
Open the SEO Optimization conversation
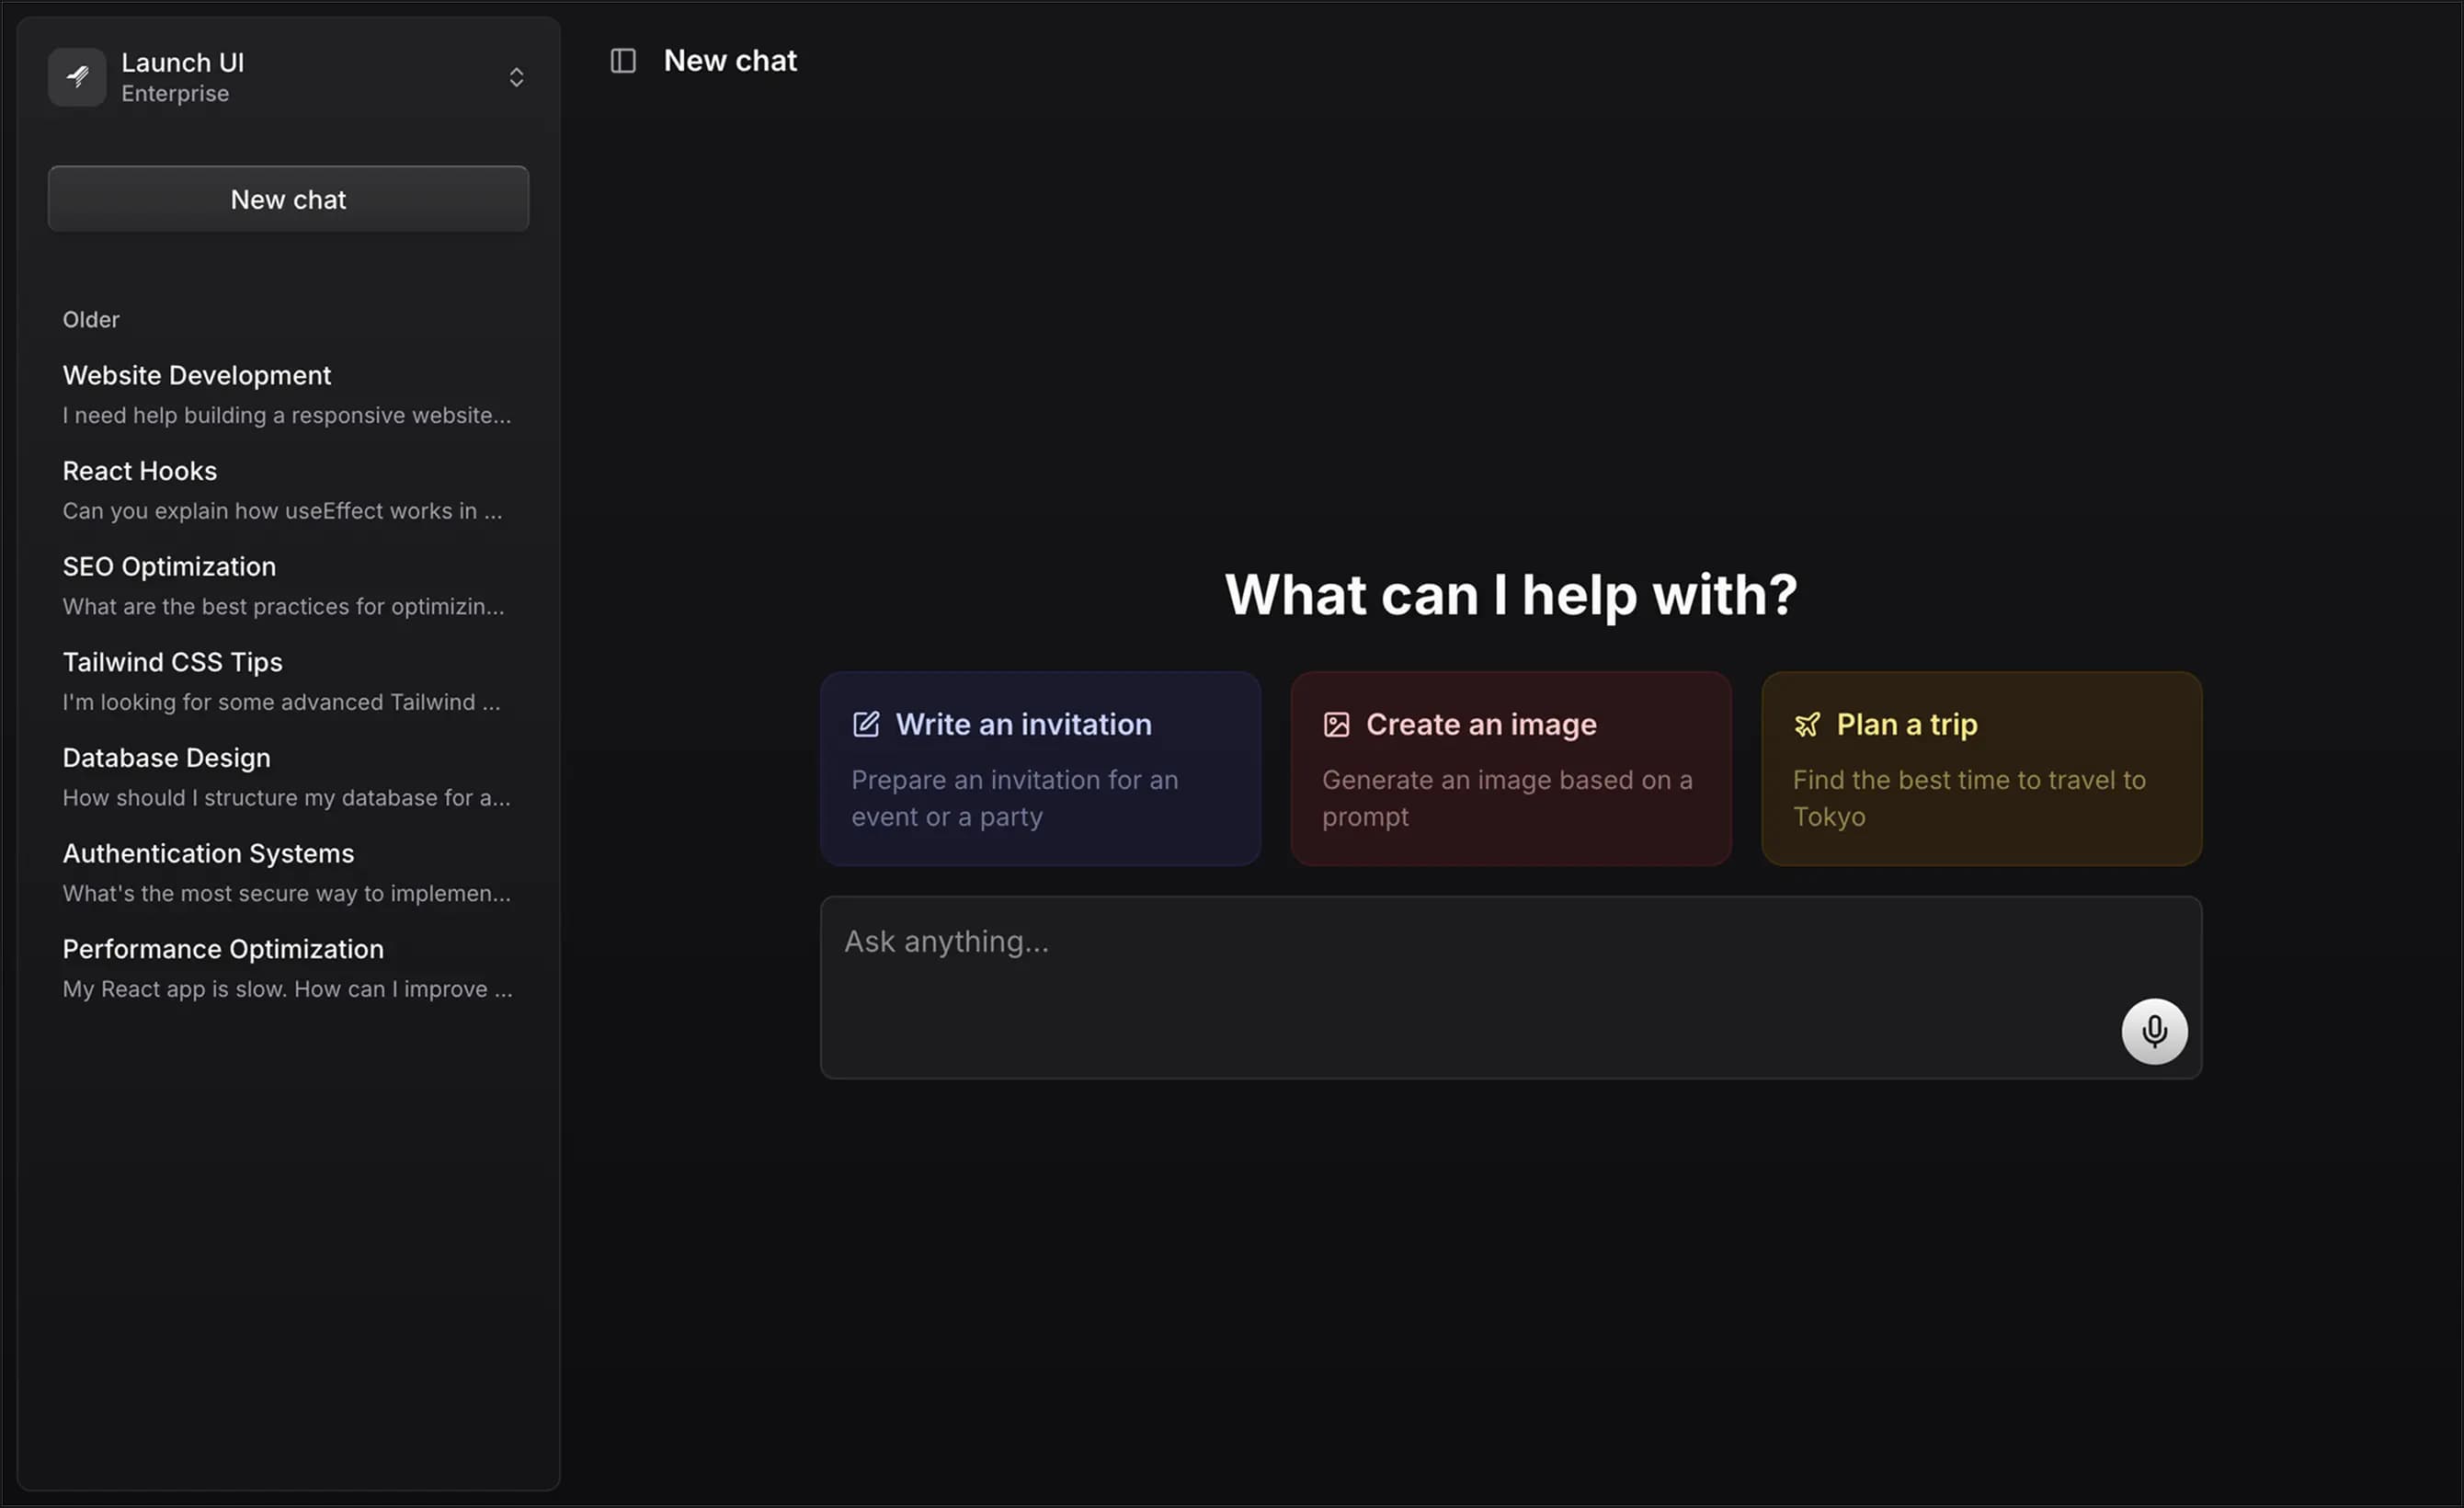288,585
